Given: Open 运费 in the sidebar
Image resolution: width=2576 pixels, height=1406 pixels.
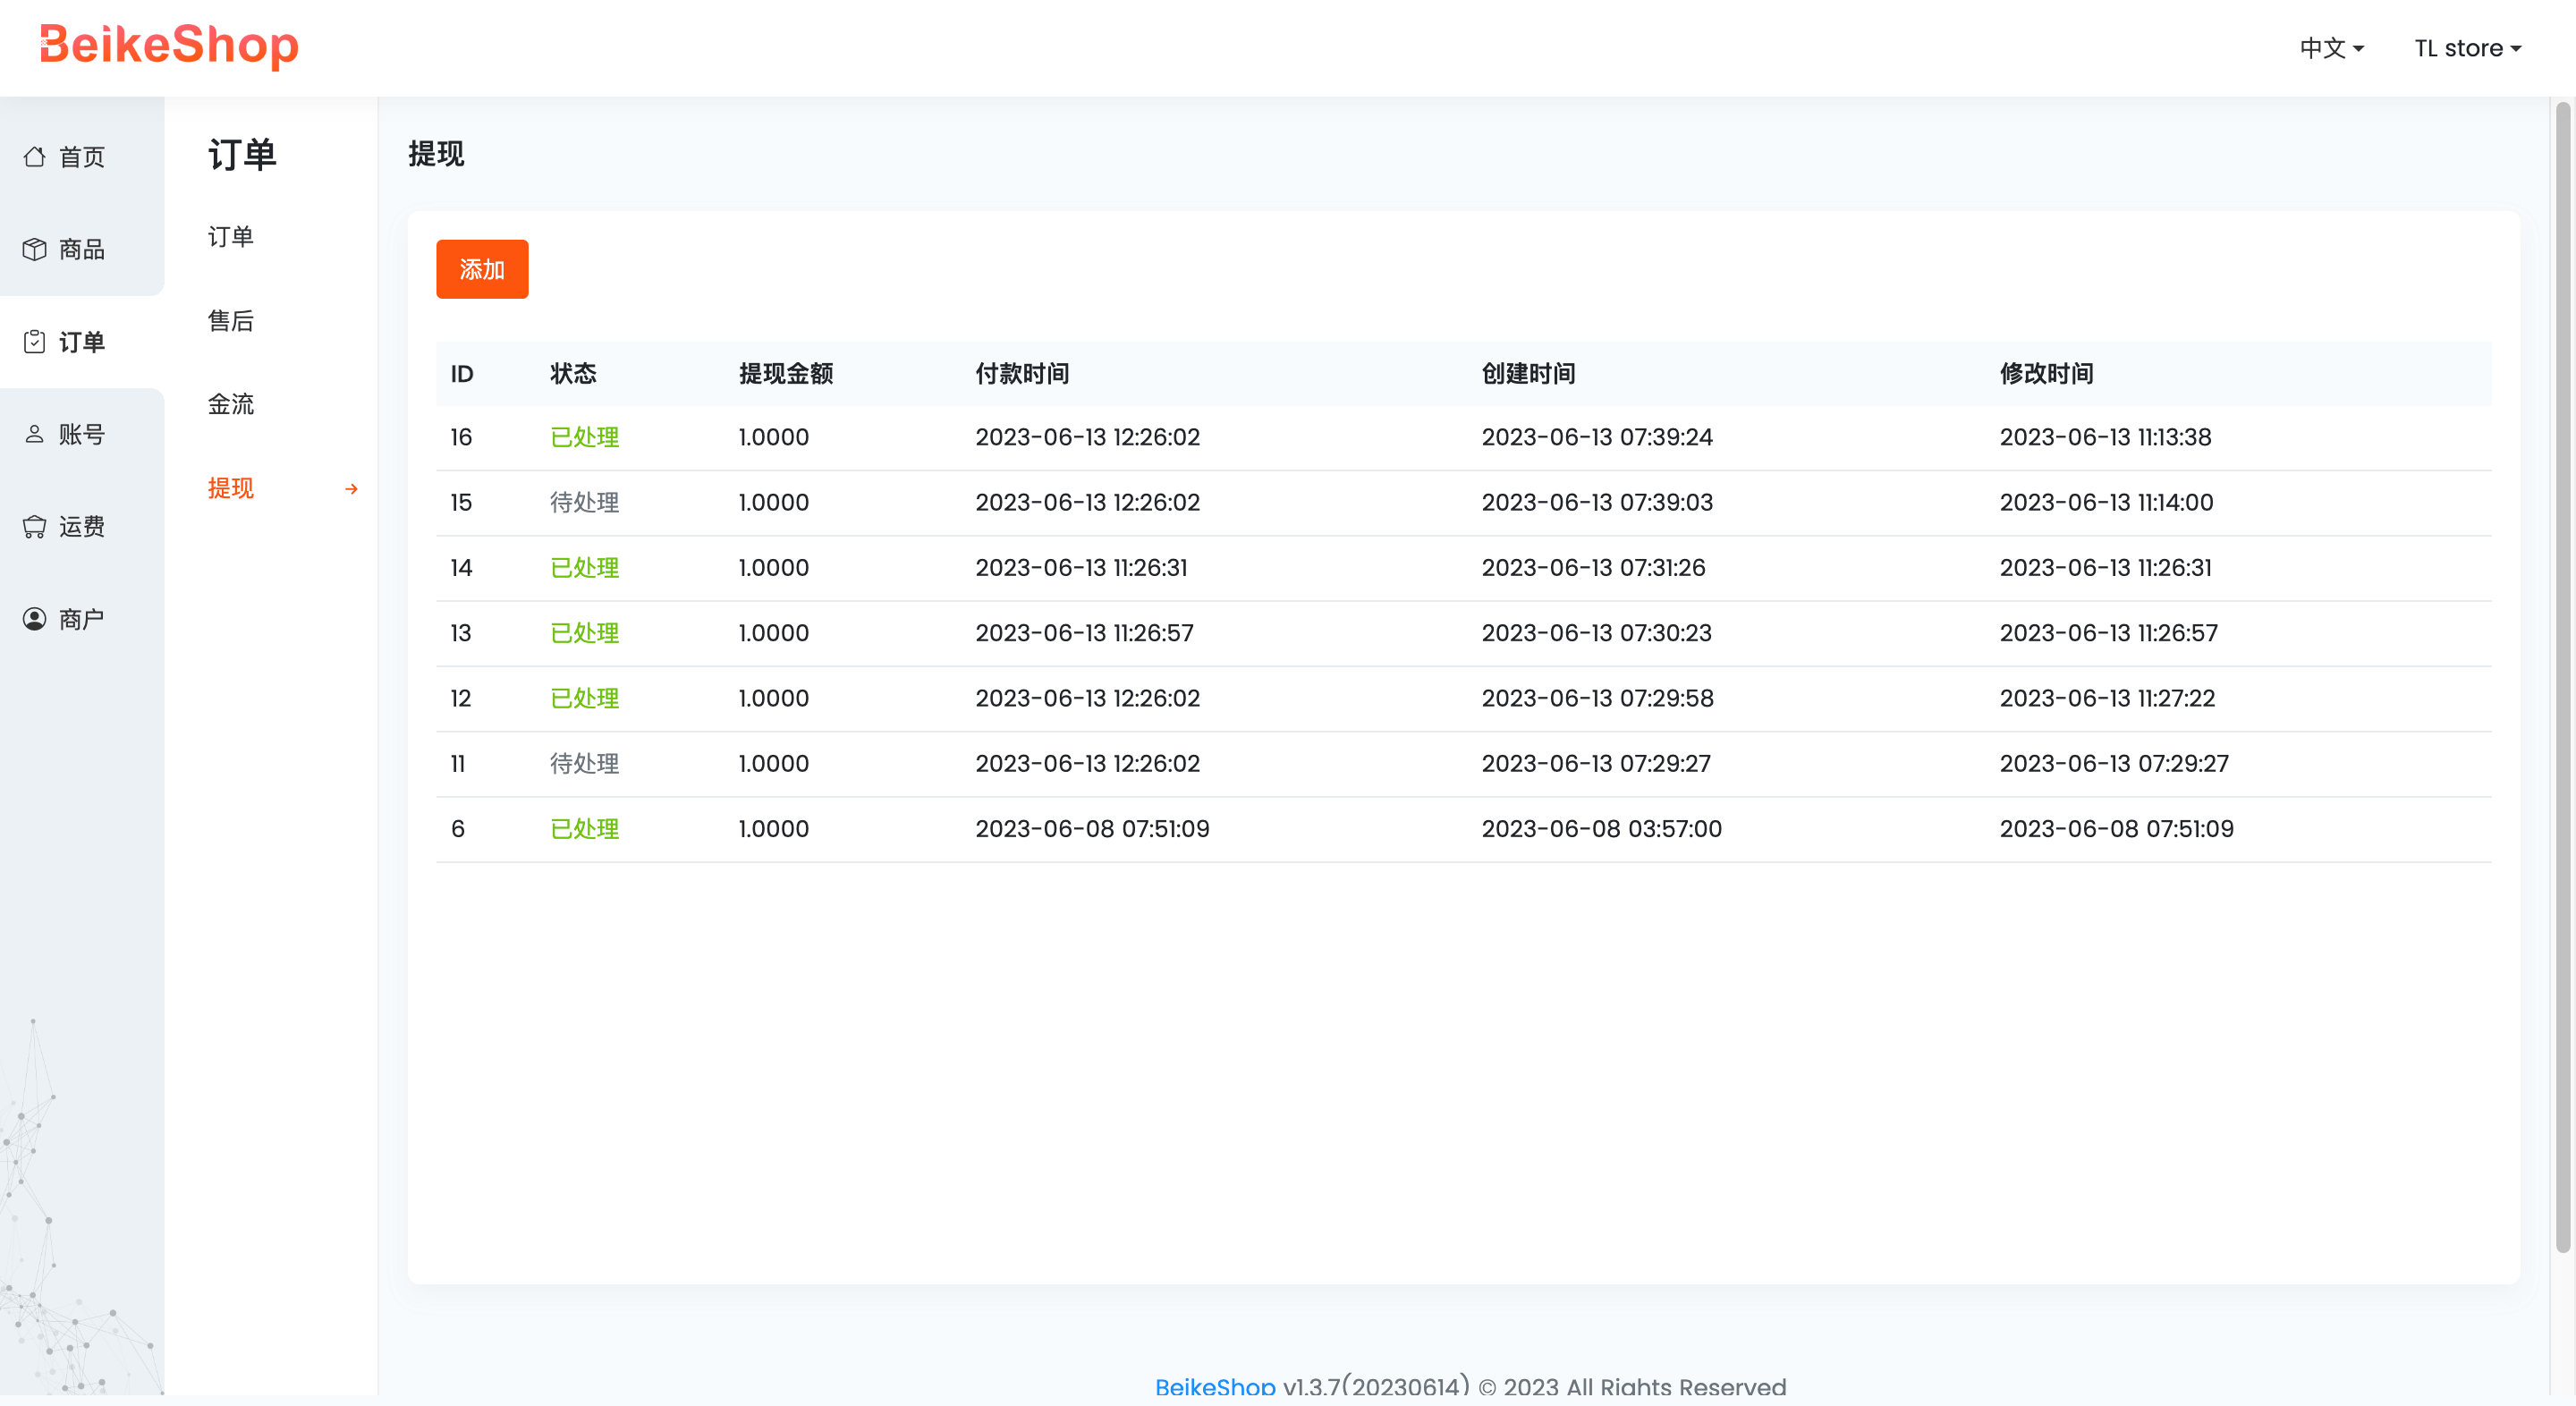Looking at the screenshot, I should tap(82, 527).
